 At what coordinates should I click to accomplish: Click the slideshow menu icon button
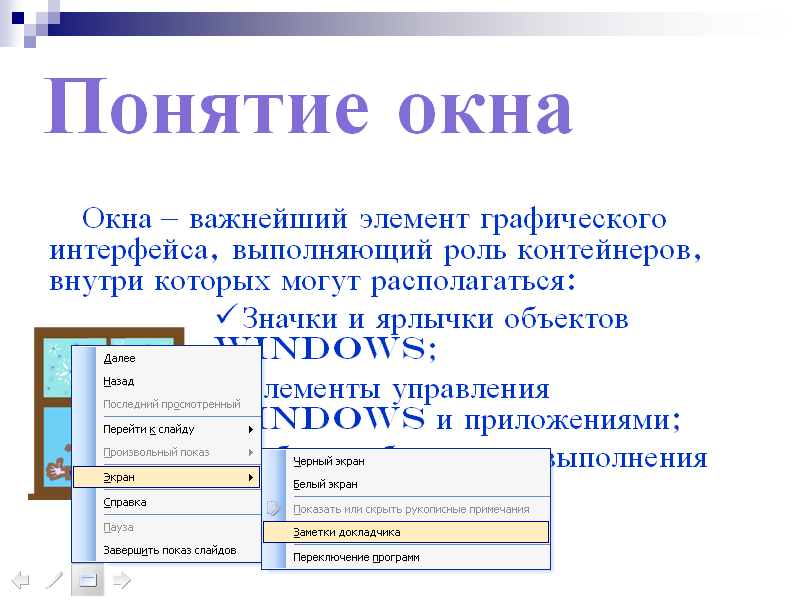[x=88, y=580]
